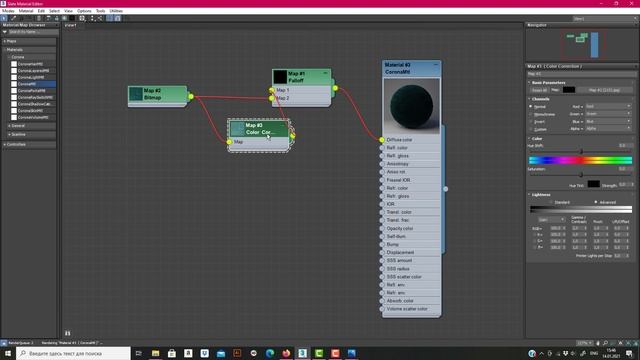Open the Tools menu
The image size is (640, 360).
click(x=100, y=11)
